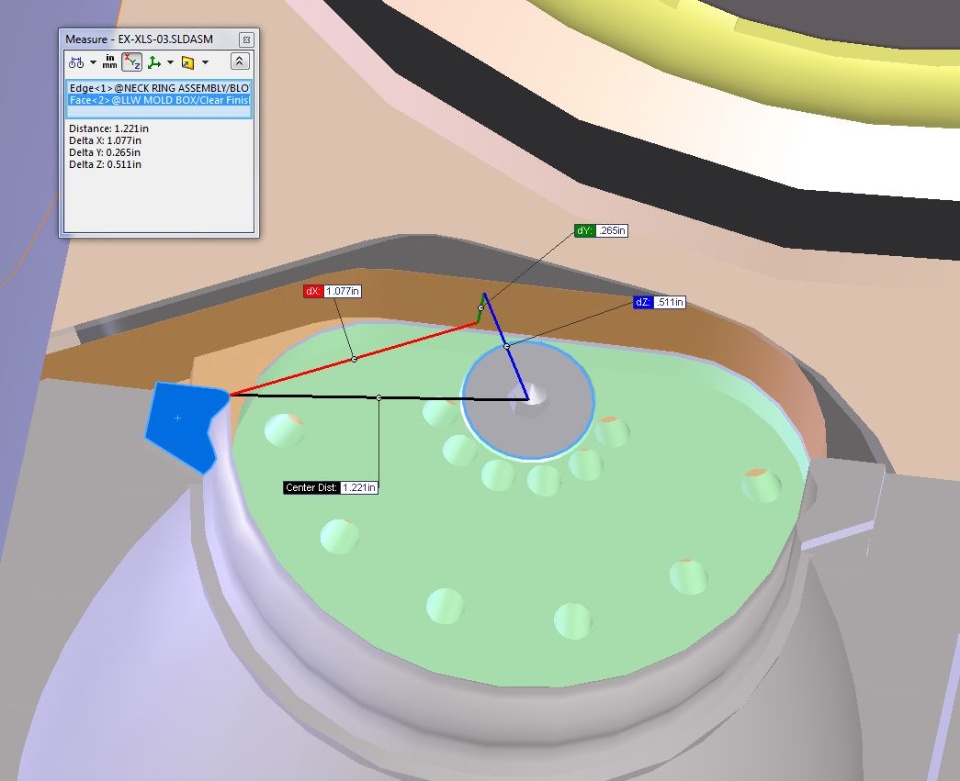Screen dimensions: 960x781
Task: Select Edge<1>@NECK RING ASSEMBLY in selection list
Action: pos(159,88)
